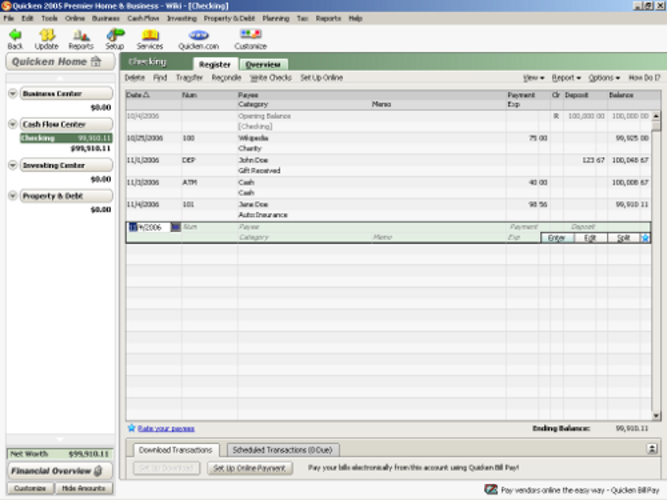Open the Property & Debt menu
The image size is (667, 500).
pos(229,18)
